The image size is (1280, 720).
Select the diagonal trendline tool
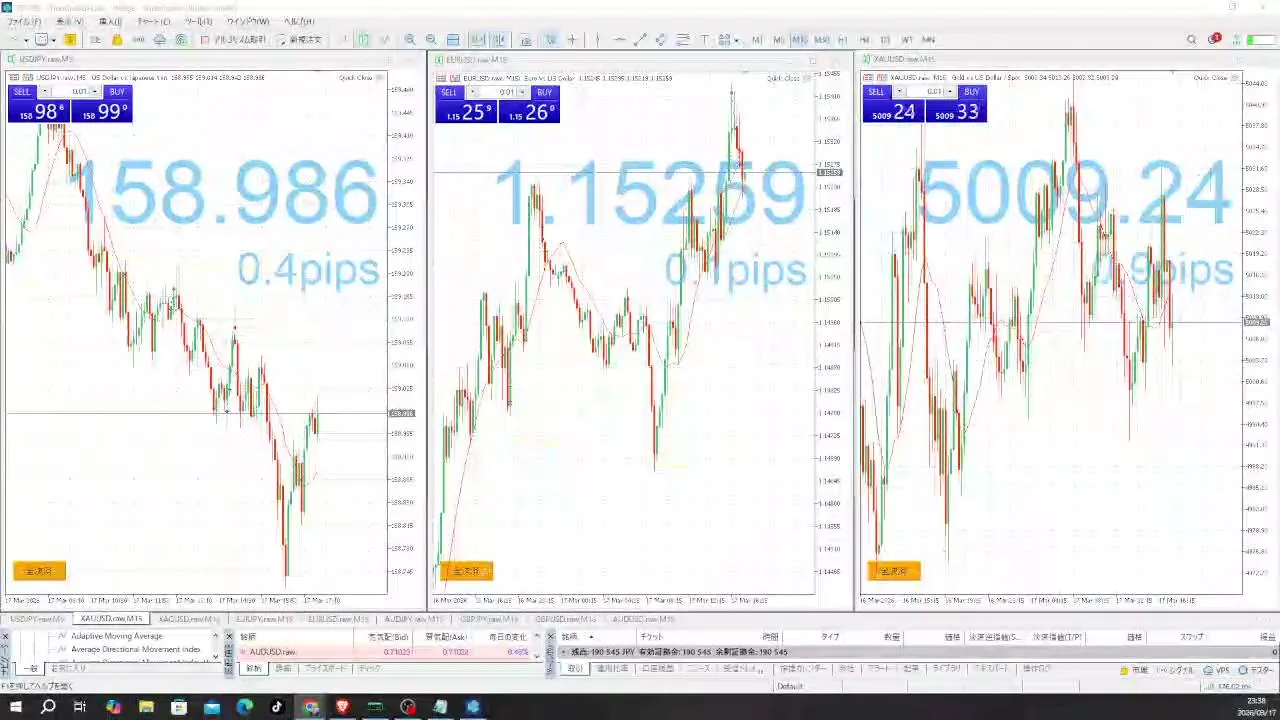tap(640, 40)
